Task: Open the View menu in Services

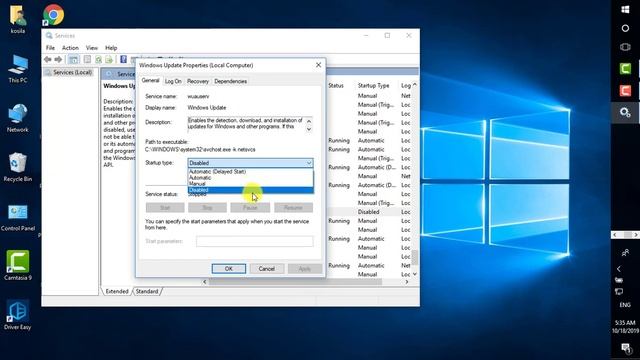Action: 92,48
